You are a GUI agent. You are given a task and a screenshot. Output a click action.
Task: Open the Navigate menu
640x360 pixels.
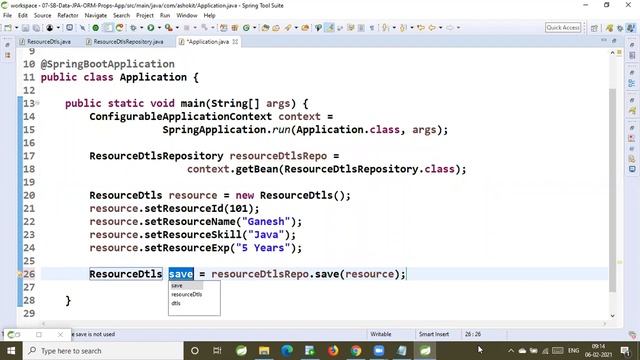(x=96, y=16)
